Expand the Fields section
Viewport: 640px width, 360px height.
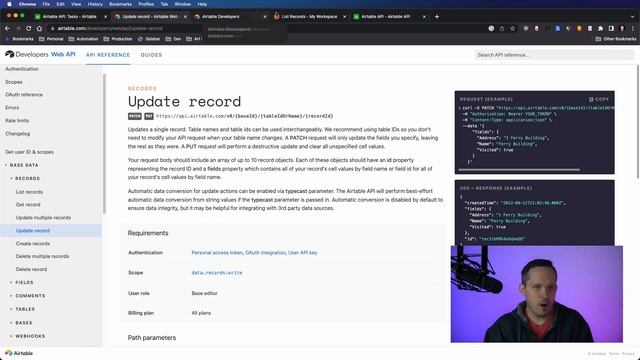tap(22, 282)
